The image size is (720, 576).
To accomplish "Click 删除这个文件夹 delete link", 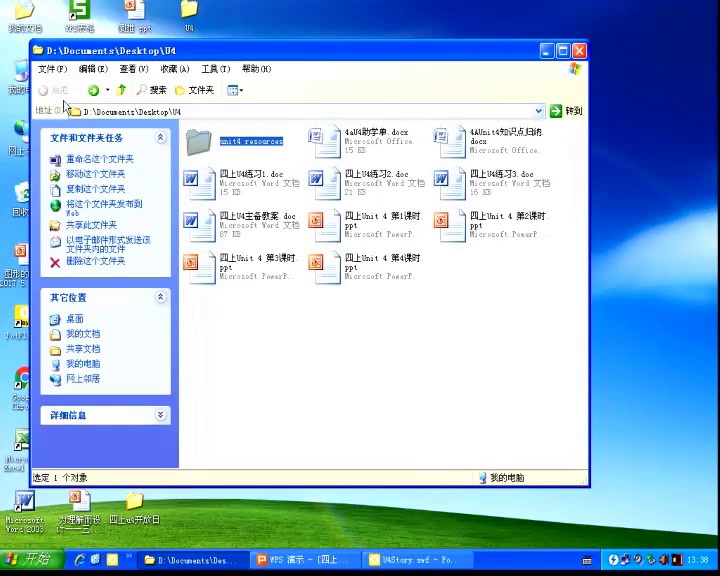I will coord(95,261).
